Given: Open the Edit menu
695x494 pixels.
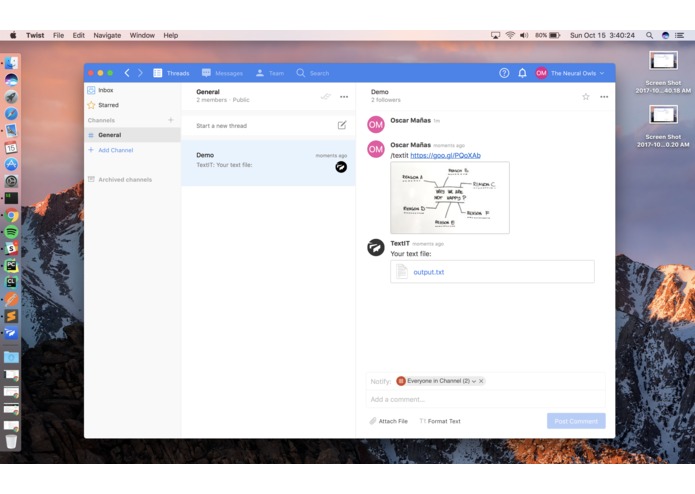Looking at the screenshot, I should point(78,35).
